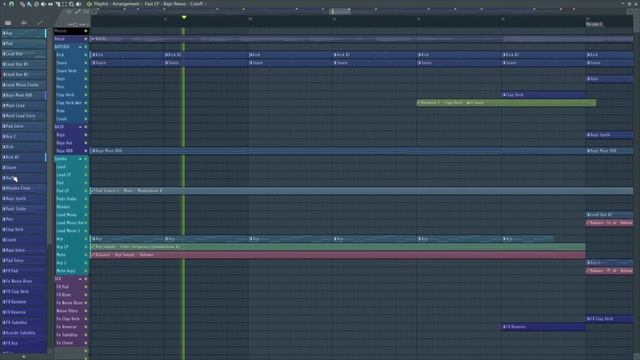Viewport: 640px width, 360px height.
Task: Open the Cutoff breadcrumb selector
Action: click(196, 4)
